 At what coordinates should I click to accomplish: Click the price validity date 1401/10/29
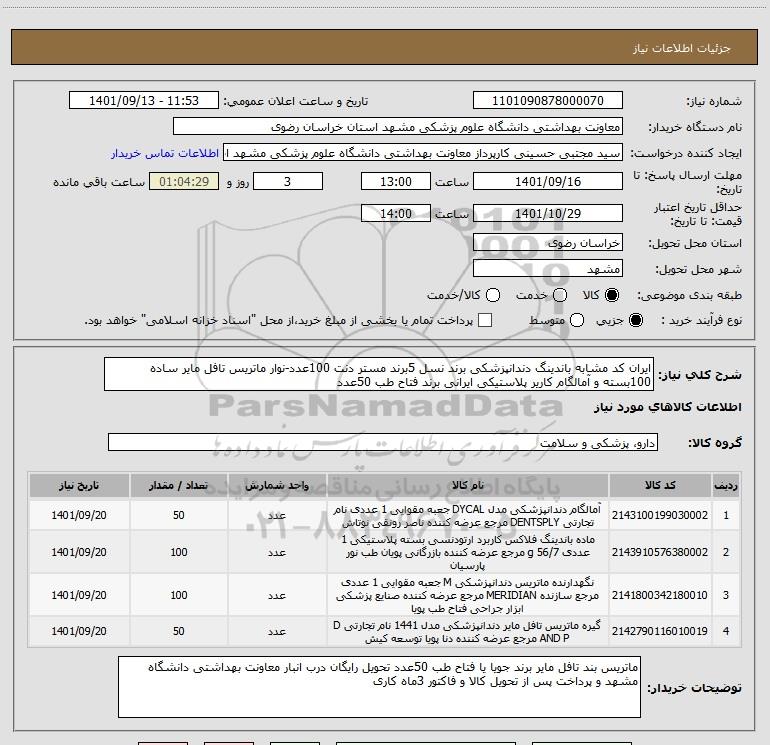coord(548,213)
